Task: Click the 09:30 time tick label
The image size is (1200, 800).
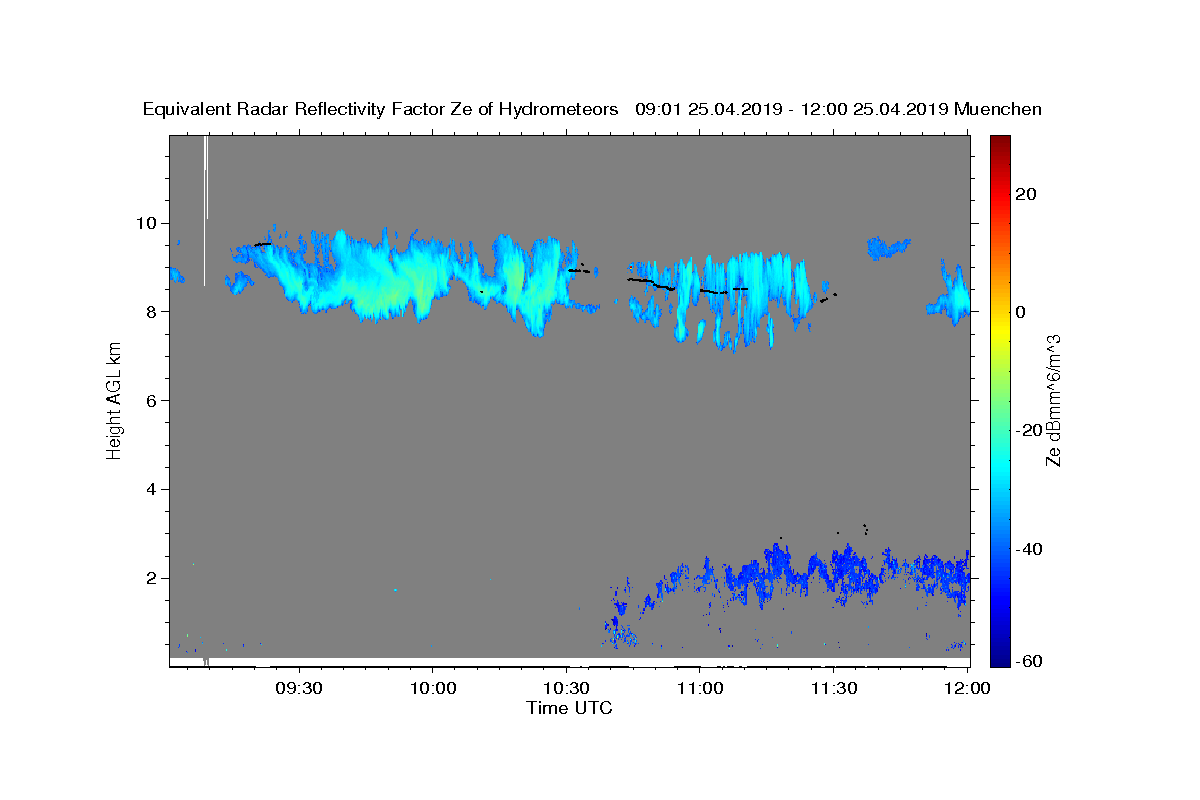Action: [x=298, y=688]
